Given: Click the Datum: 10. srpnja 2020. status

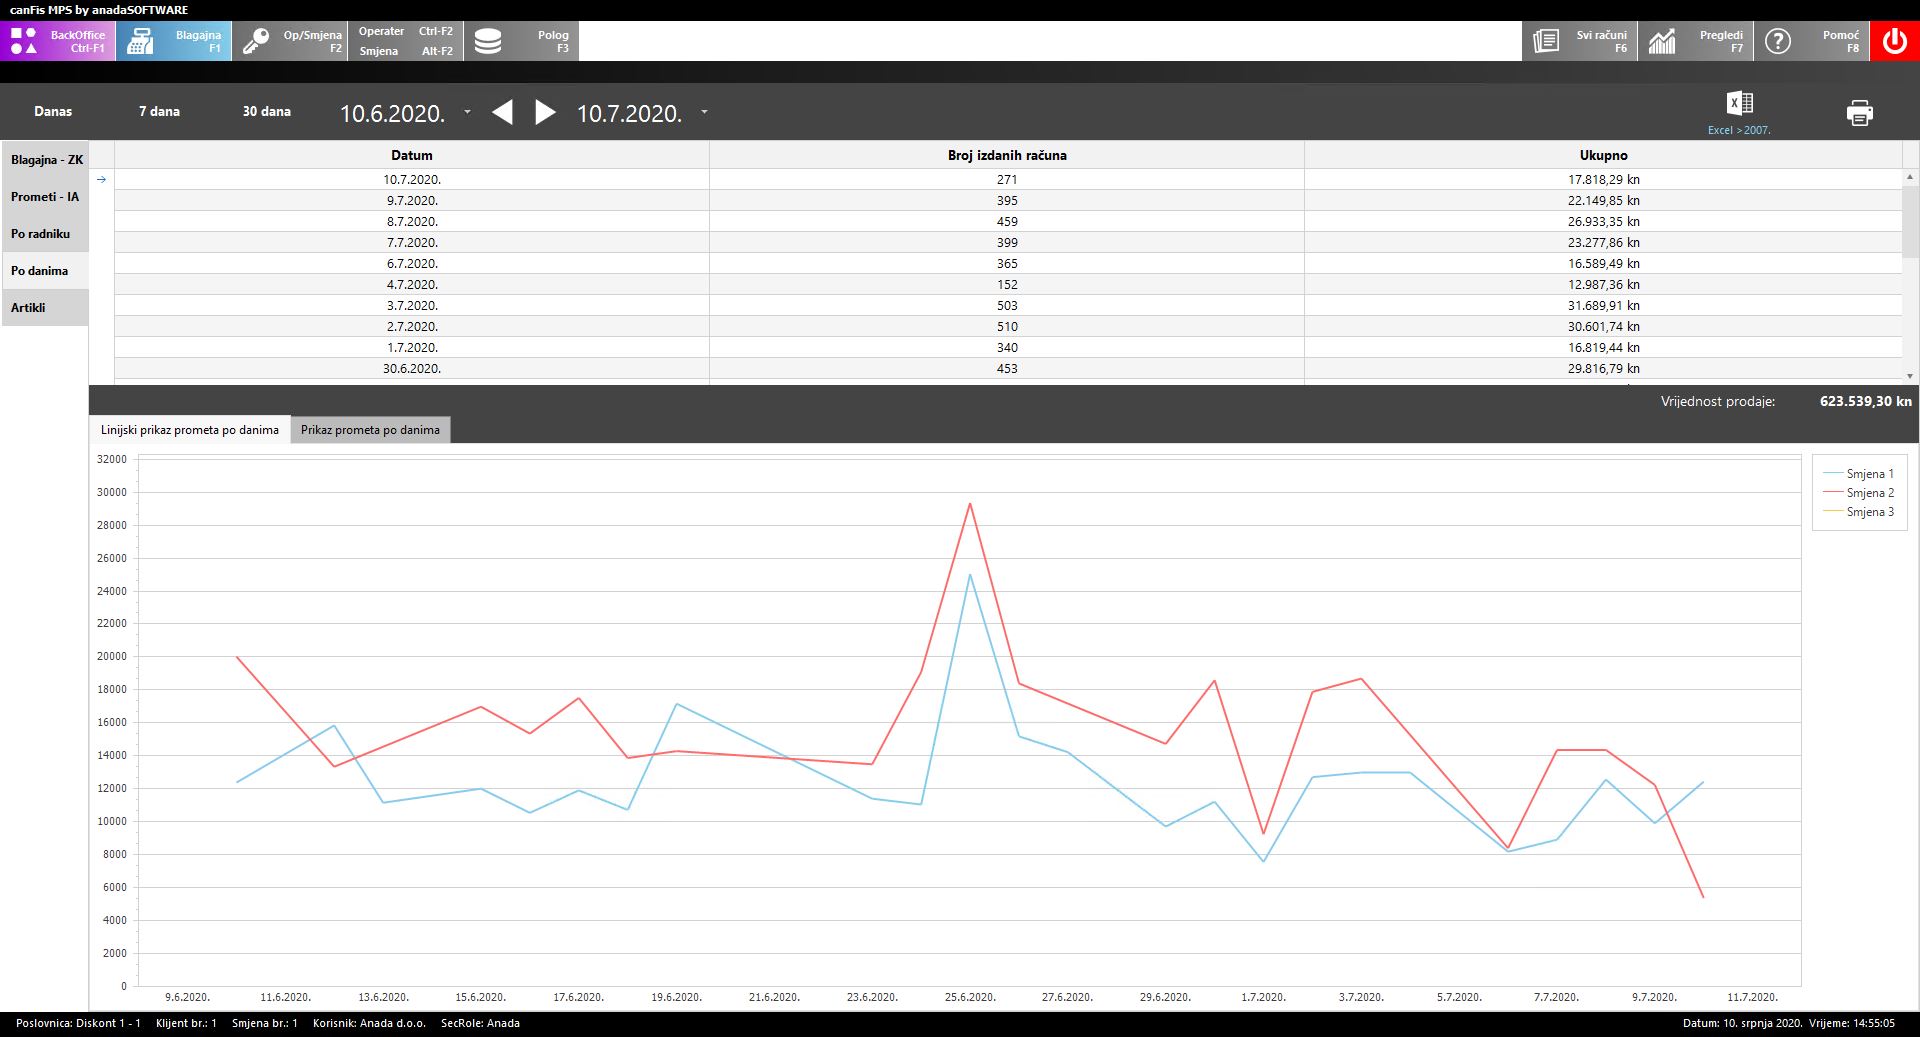Looking at the screenshot, I should (1742, 1023).
